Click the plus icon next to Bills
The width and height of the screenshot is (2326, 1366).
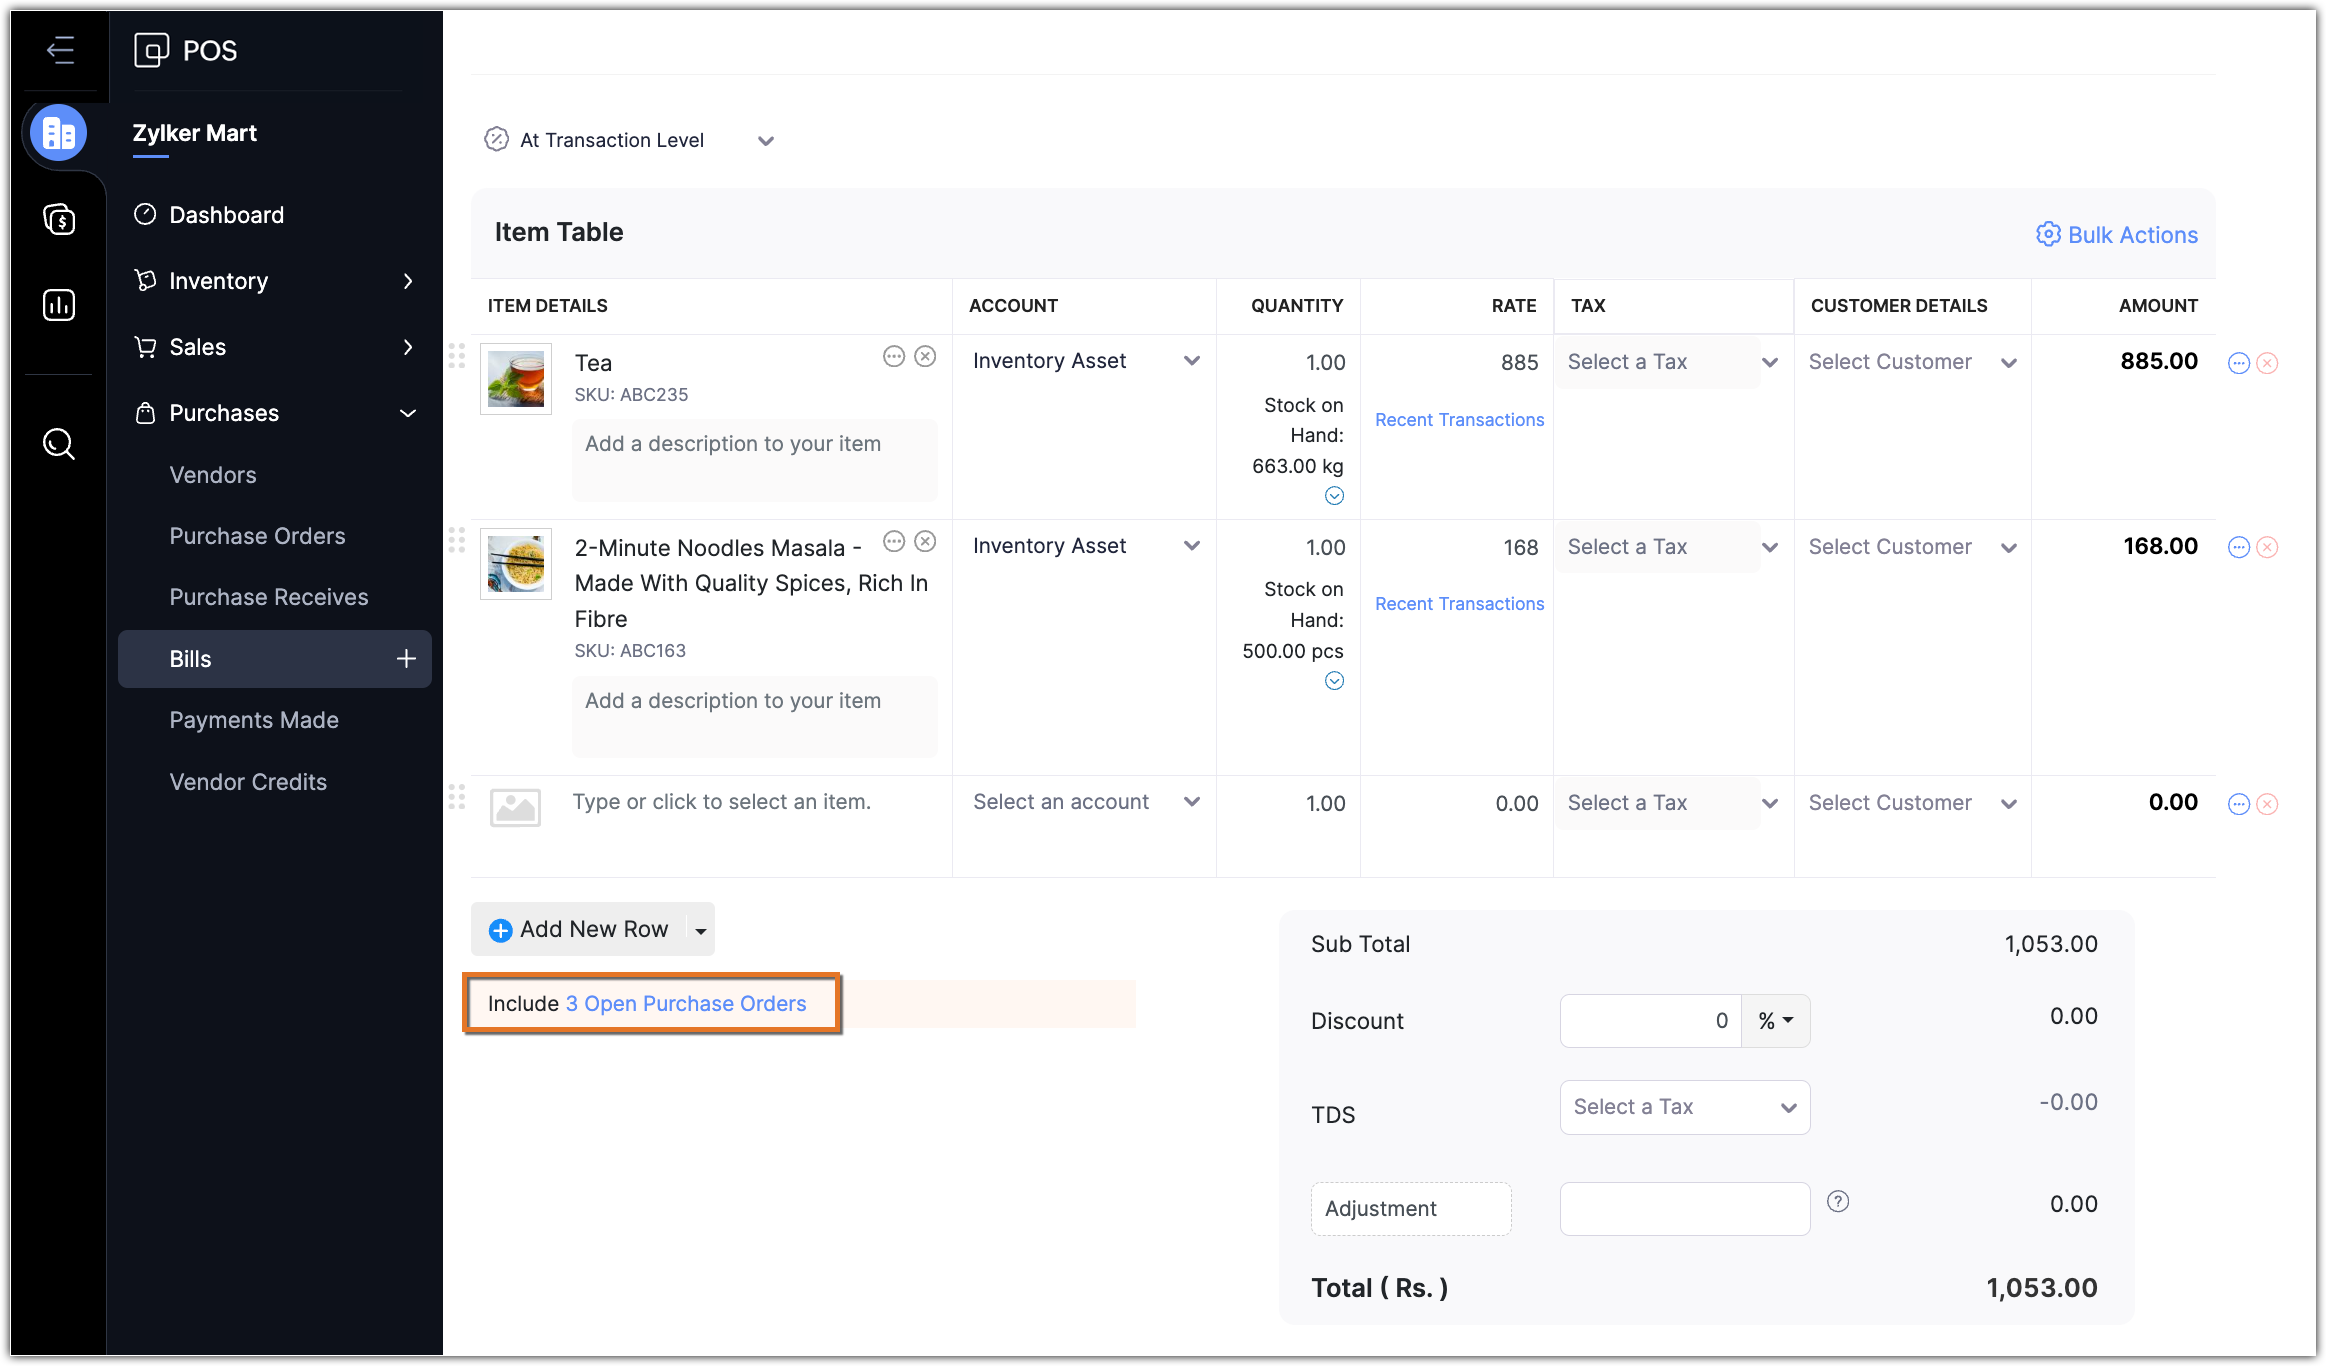[406, 658]
